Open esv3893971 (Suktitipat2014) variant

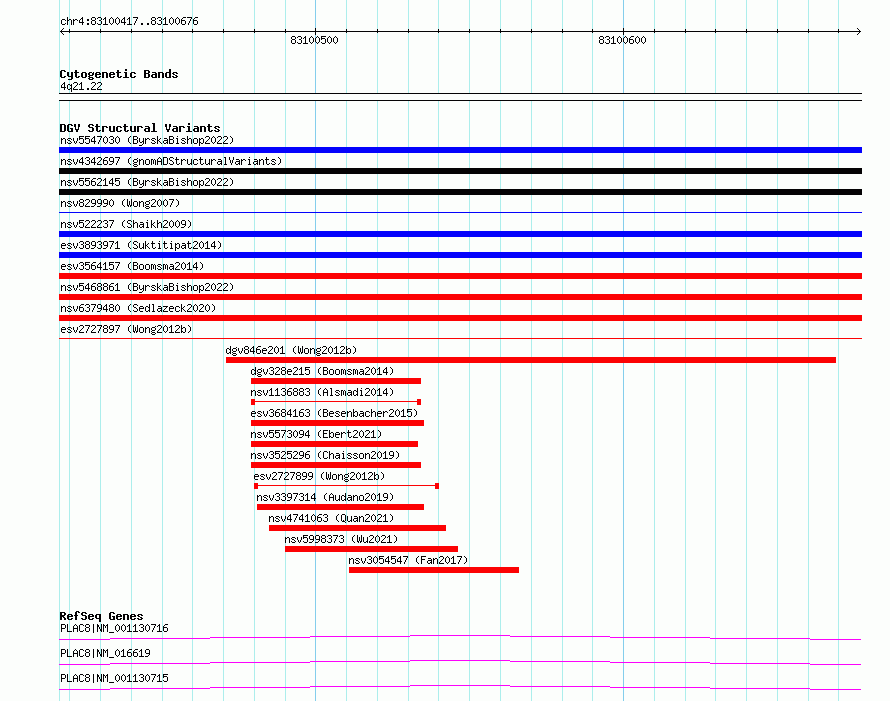pyautogui.click(x=141, y=245)
